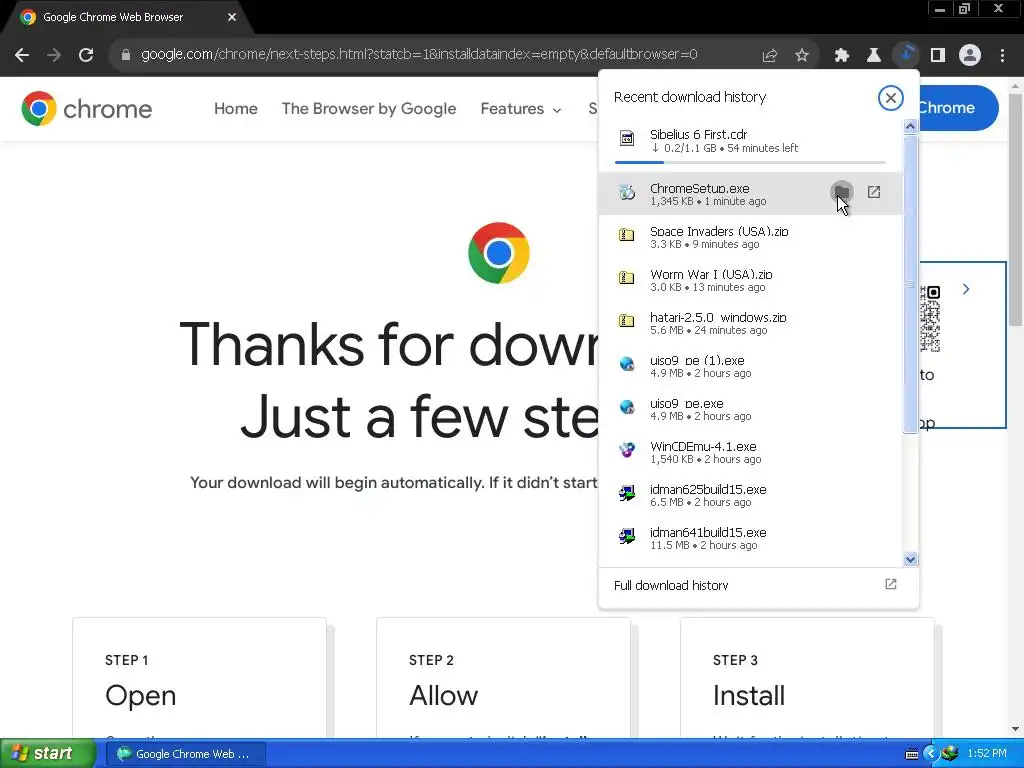Click the taskbar clock showing 1:52 PM
The image size is (1024, 768).
point(987,754)
